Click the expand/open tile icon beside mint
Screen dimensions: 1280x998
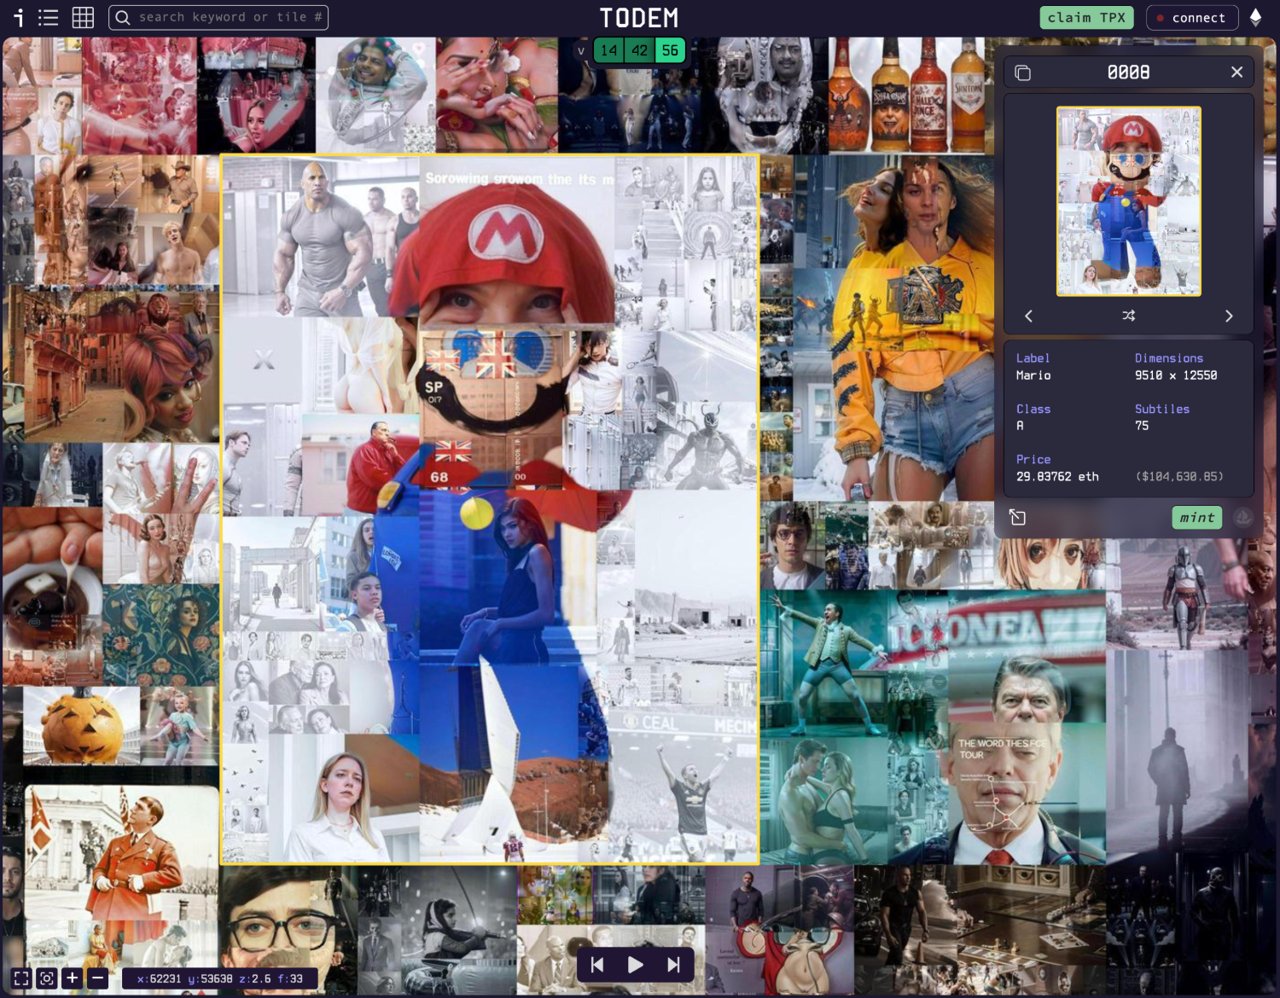[1018, 517]
